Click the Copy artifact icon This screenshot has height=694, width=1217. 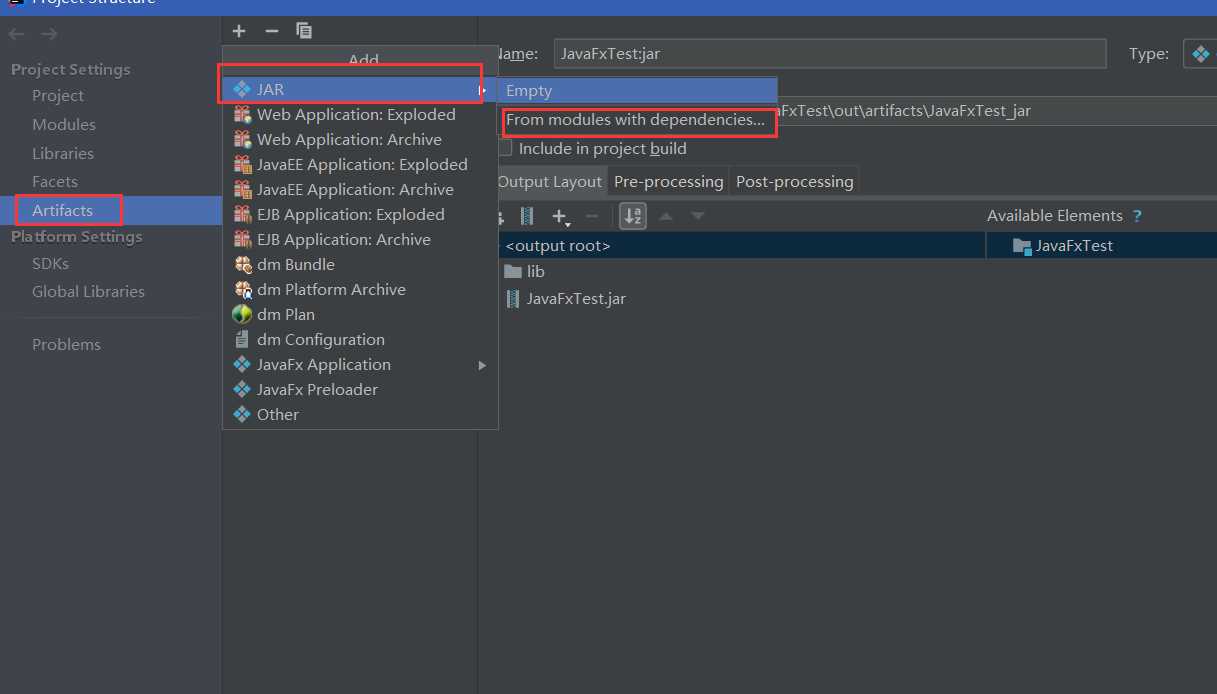coord(304,32)
